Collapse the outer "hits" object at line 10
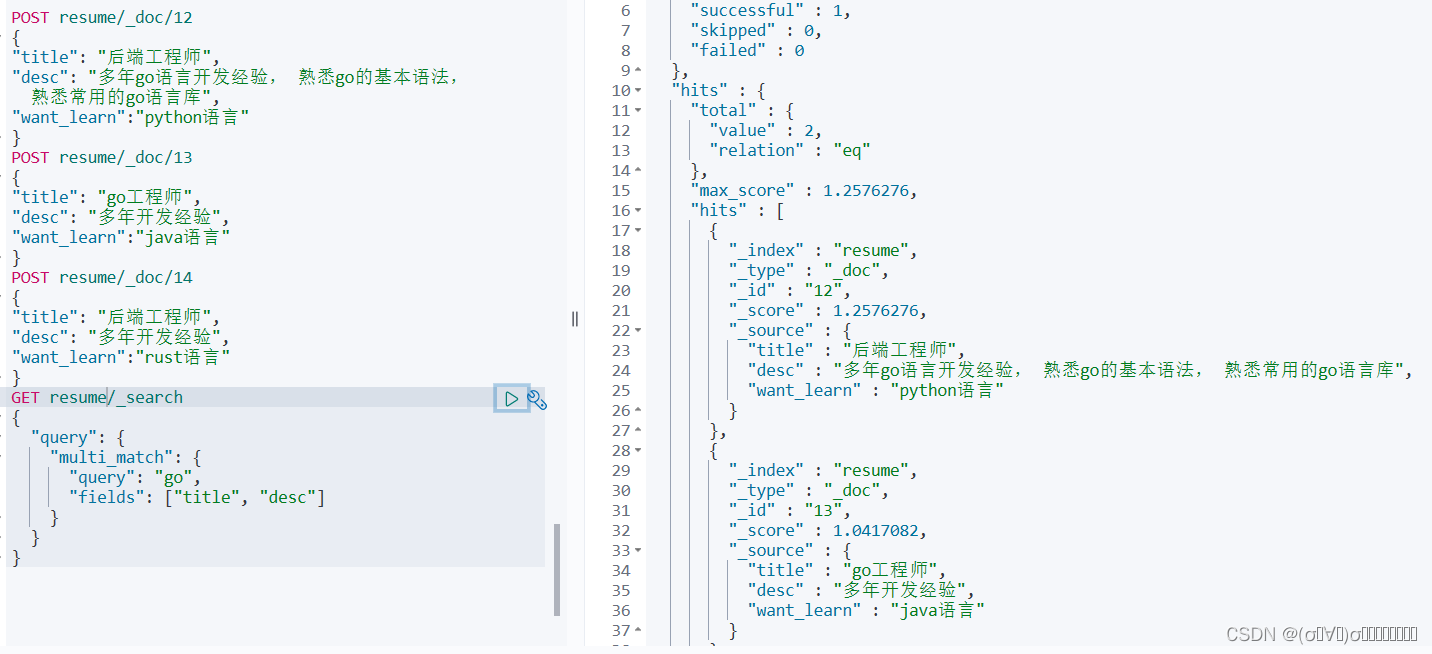 (640, 91)
